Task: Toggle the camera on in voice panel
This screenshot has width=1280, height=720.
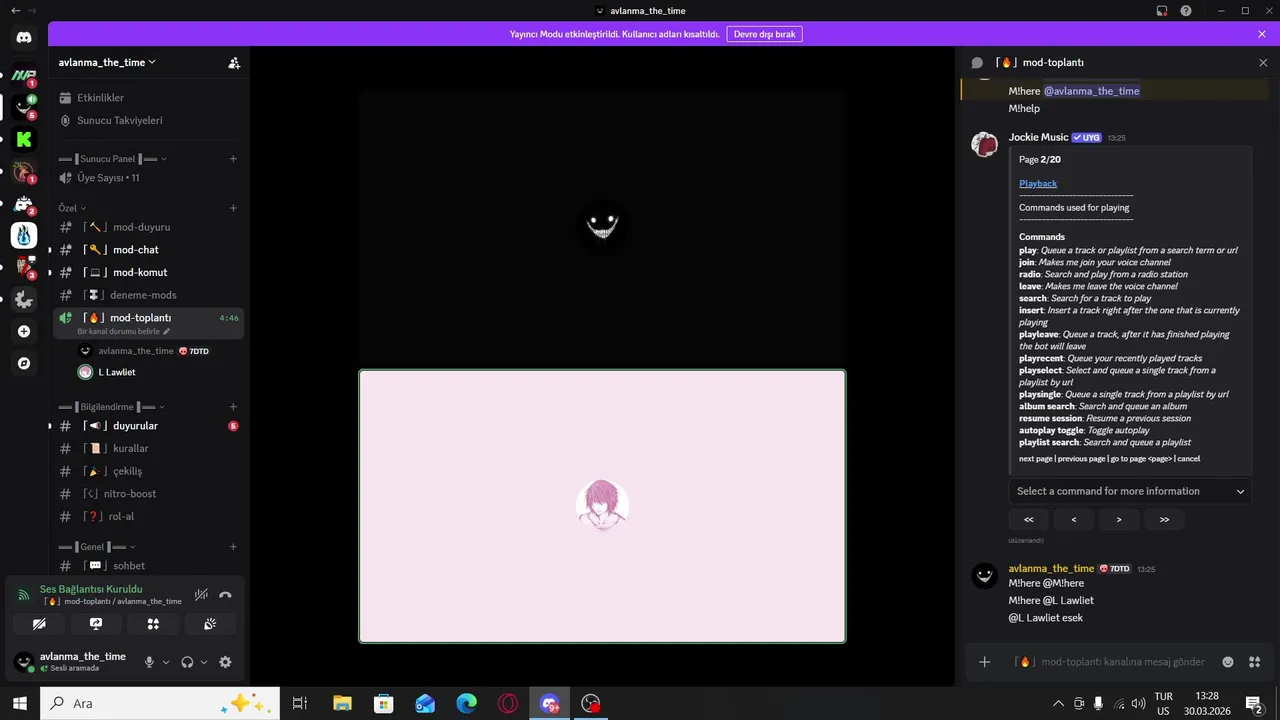Action: 39,624
